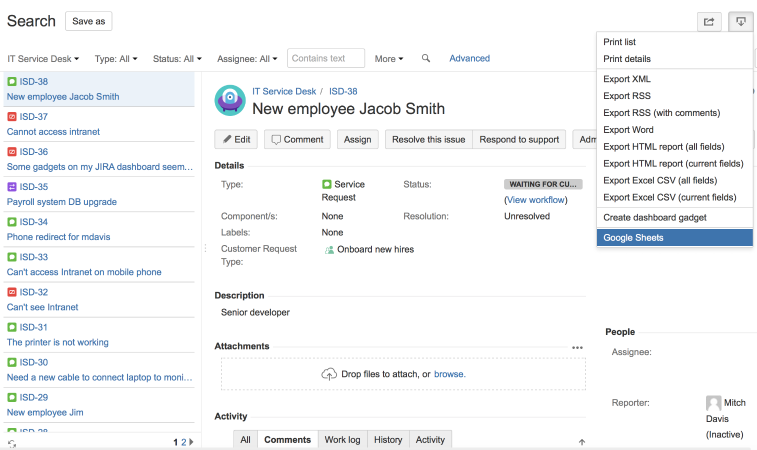The image size is (757, 450).
Task: Choose Export HTML report (all fields)
Action: click(674, 146)
